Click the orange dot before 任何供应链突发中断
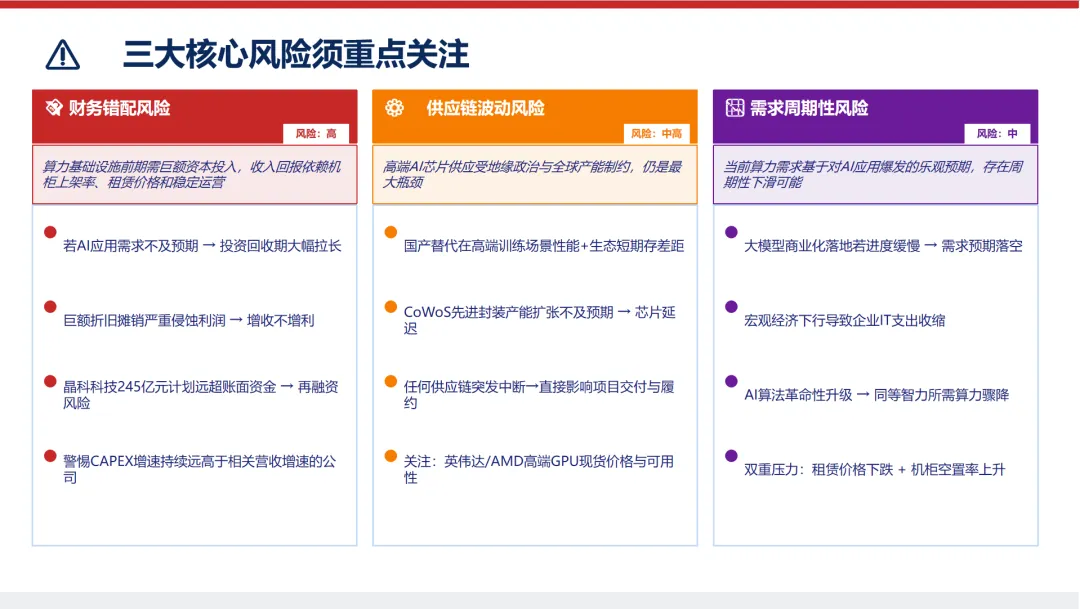Image resolution: width=1080 pixels, height=609 pixels. pyautogui.click(x=391, y=381)
